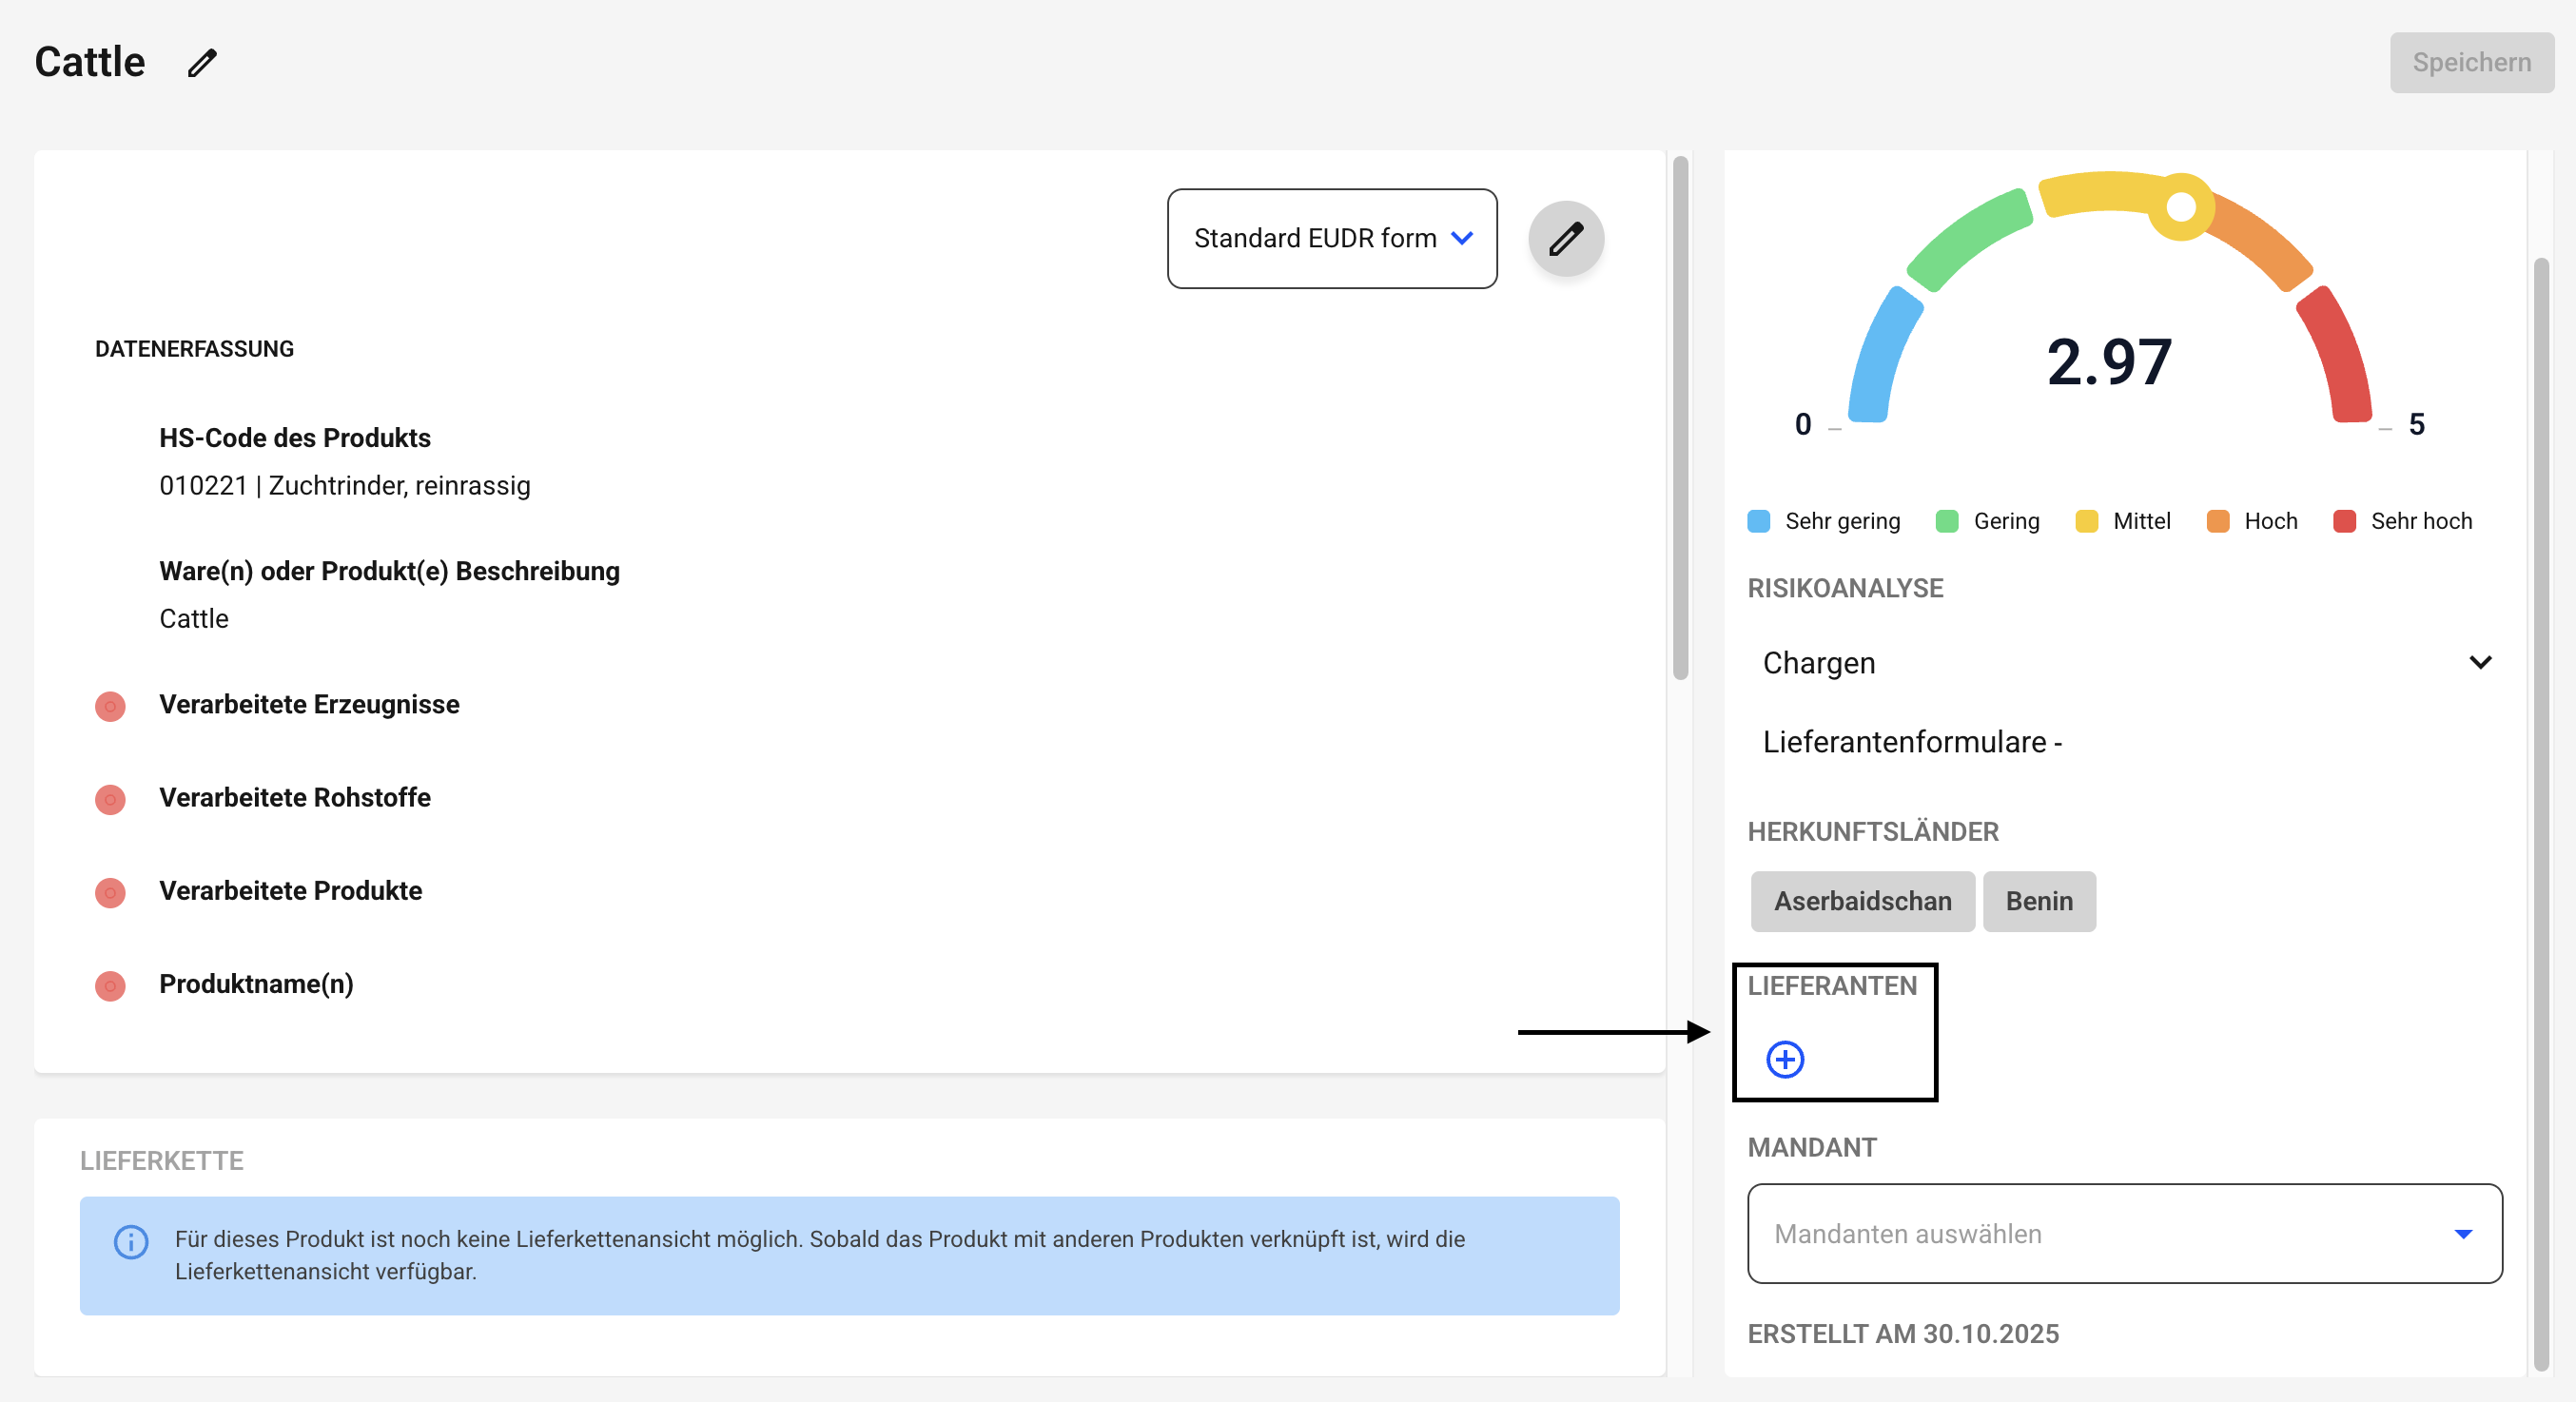
Task: Click the round pencil edit button for the form
Action: click(1565, 238)
